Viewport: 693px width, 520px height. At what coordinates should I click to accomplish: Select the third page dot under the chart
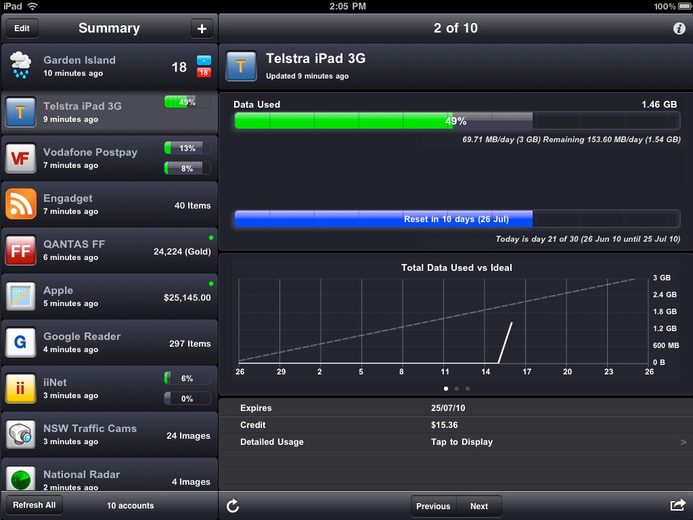pyautogui.click(x=468, y=389)
